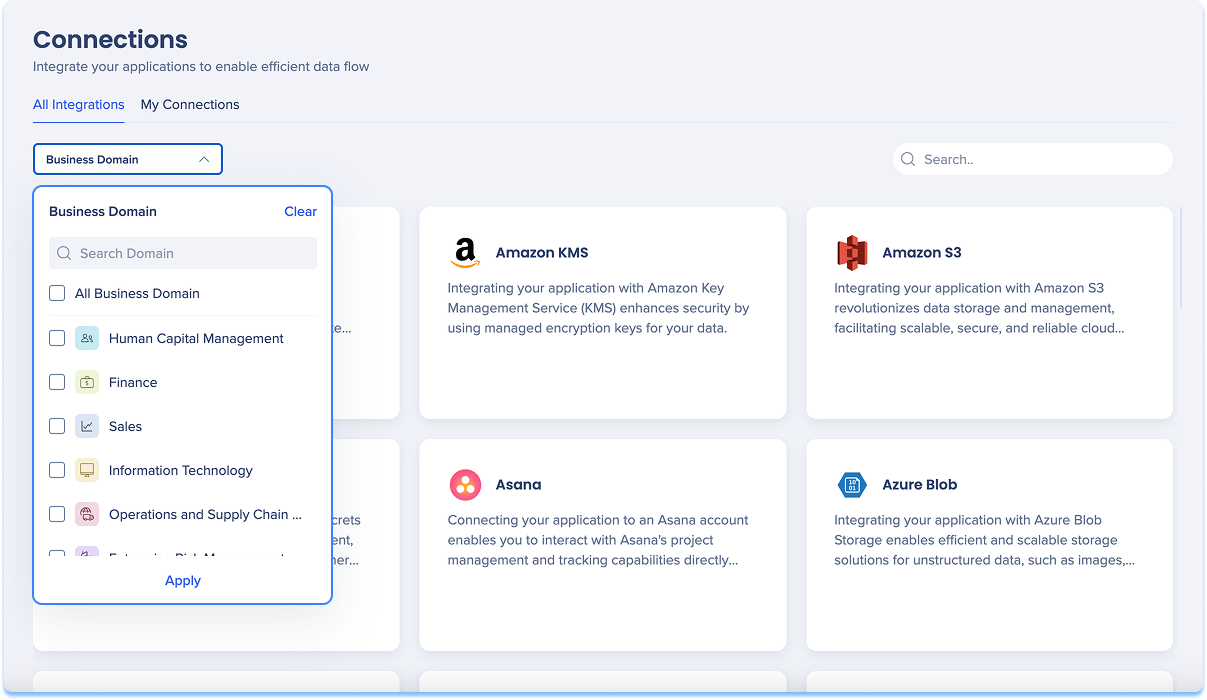Screen dimensions: 1207x700
Task: Apply the selected business domain filters
Action: [x=183, y=580]
